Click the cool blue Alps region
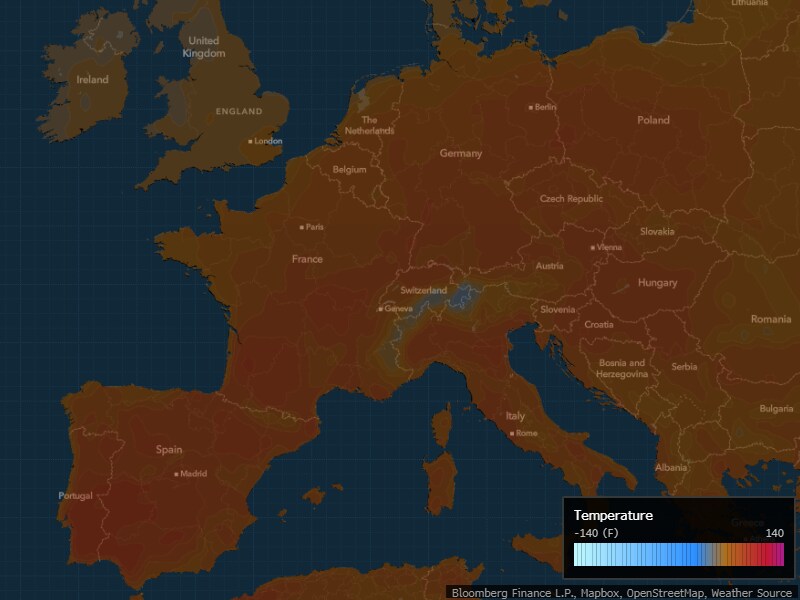Screen dimensions: 800x600 462,296
